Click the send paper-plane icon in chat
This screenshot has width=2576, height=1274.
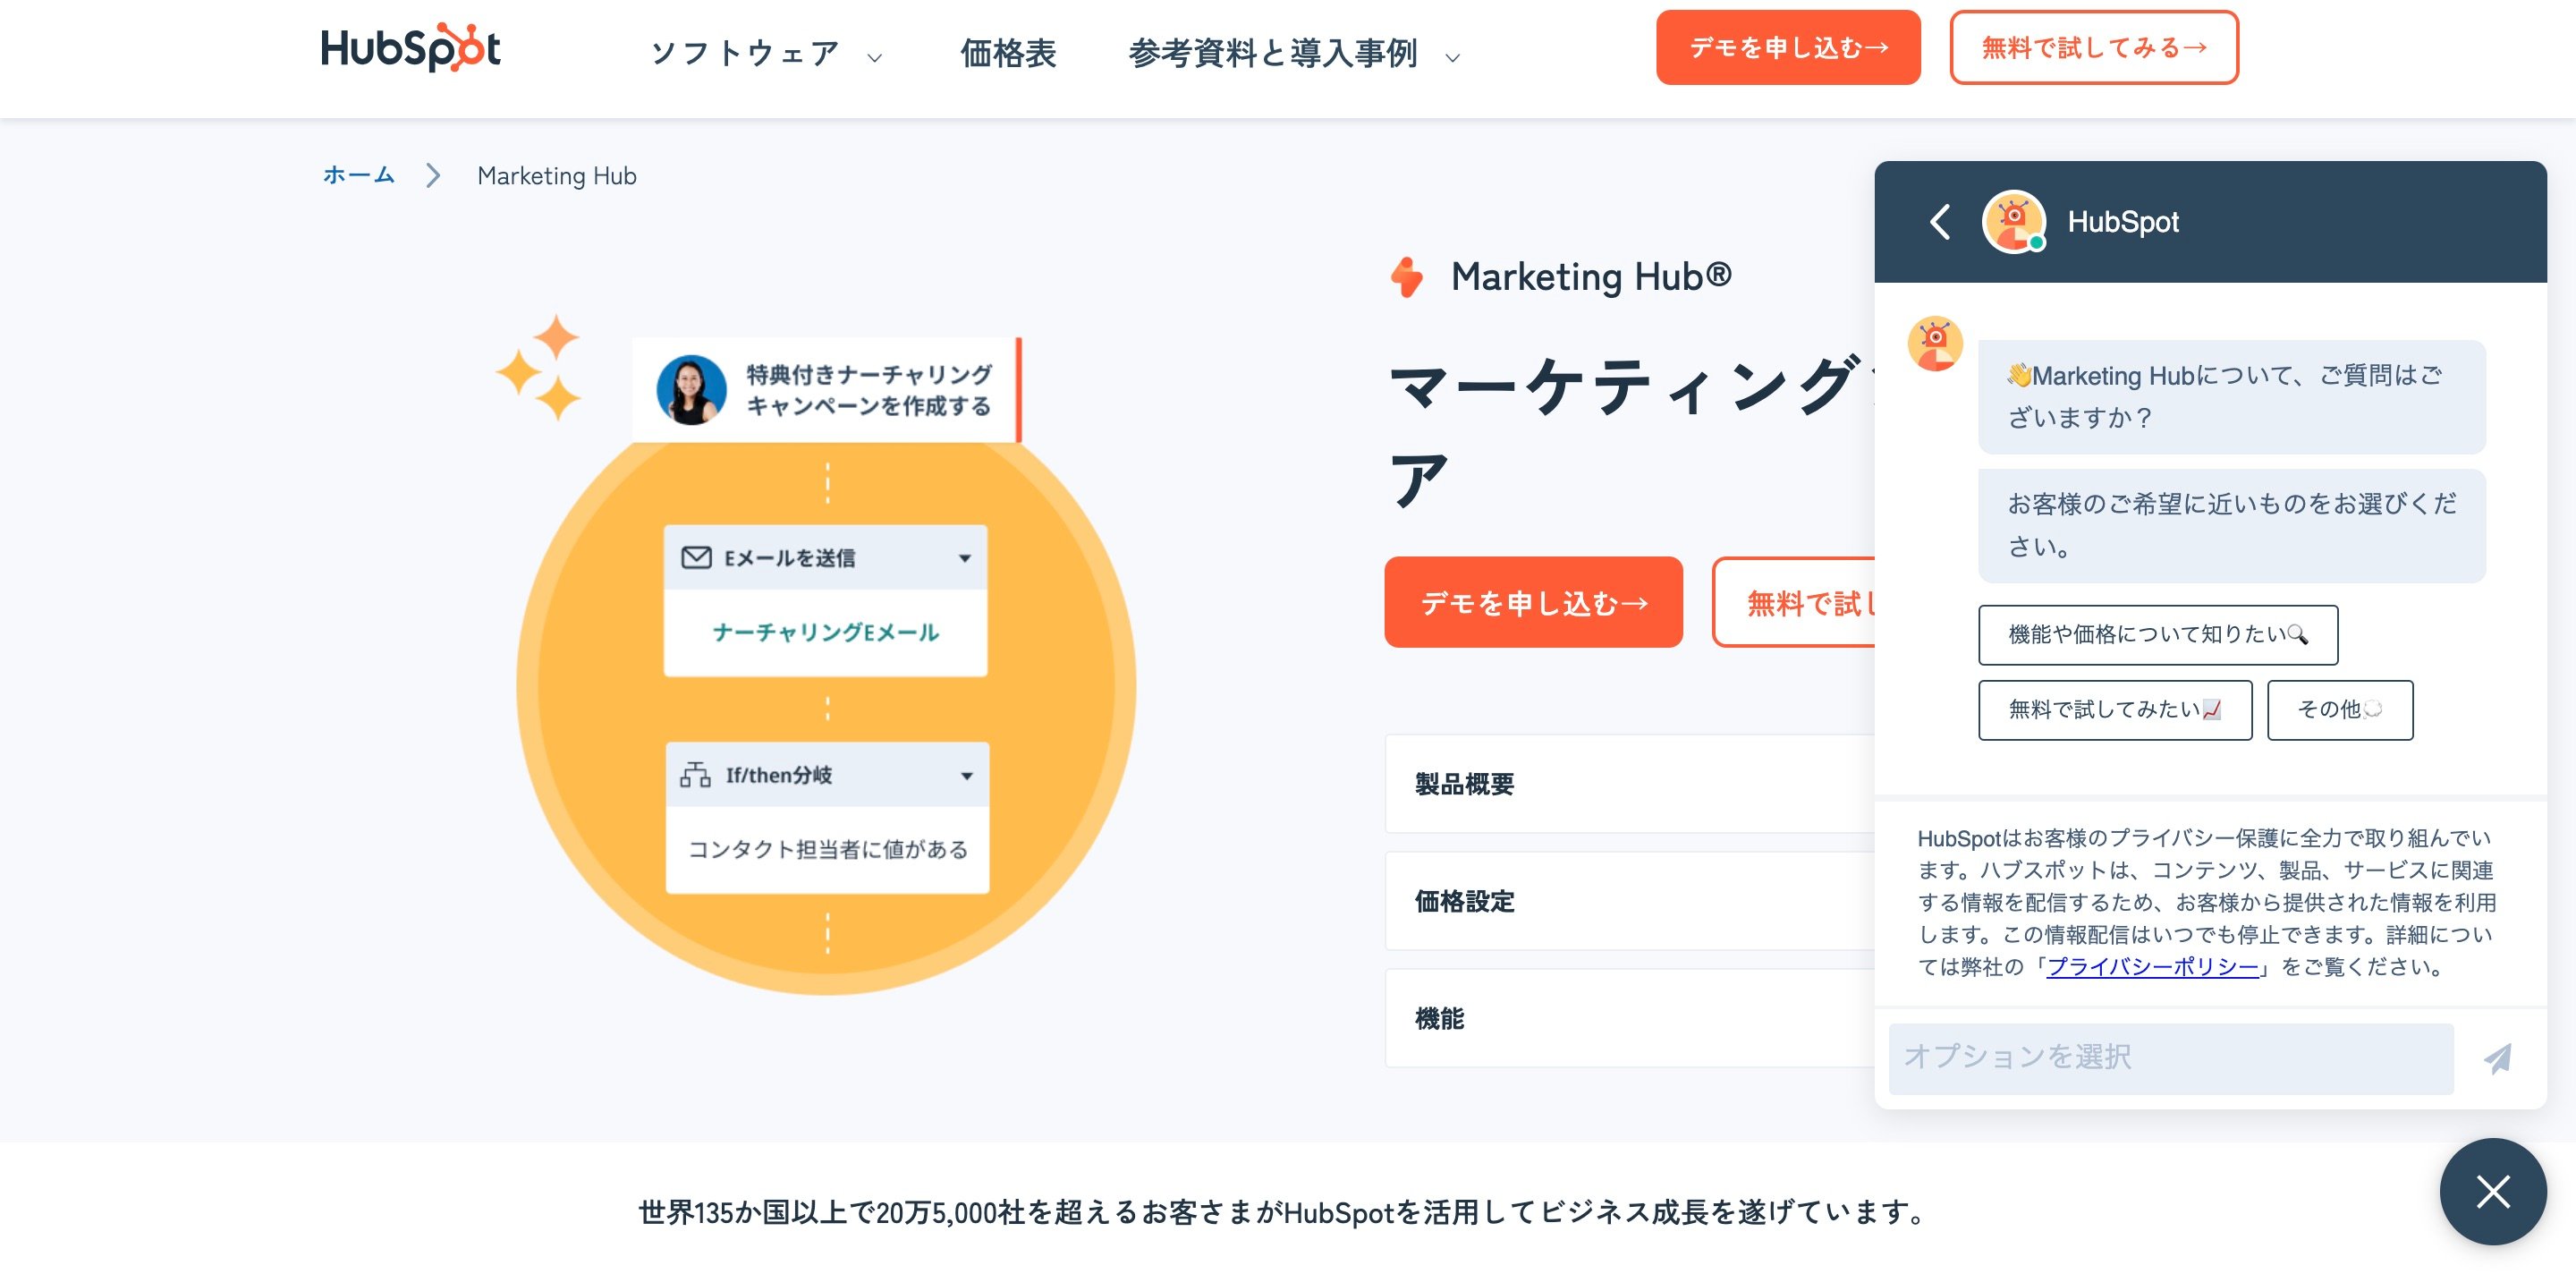pos(2497,1058)
